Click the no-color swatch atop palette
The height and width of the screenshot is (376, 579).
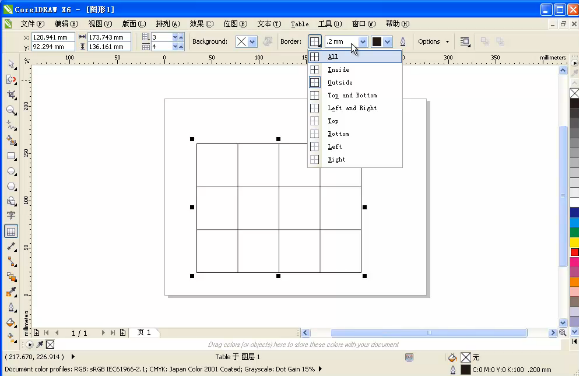tap(574, 93)
